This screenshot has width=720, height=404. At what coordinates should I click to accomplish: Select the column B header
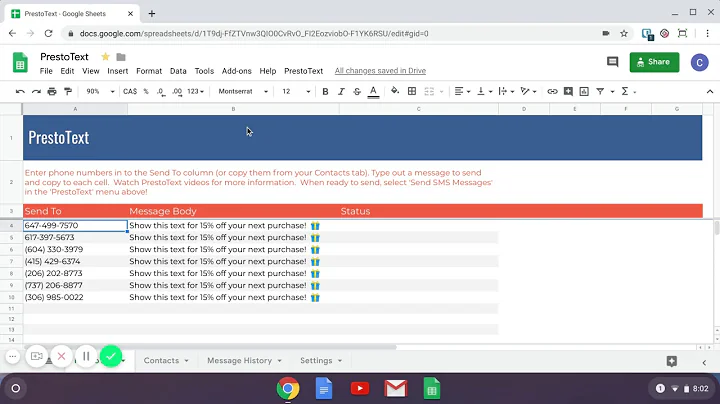(233, 109)
